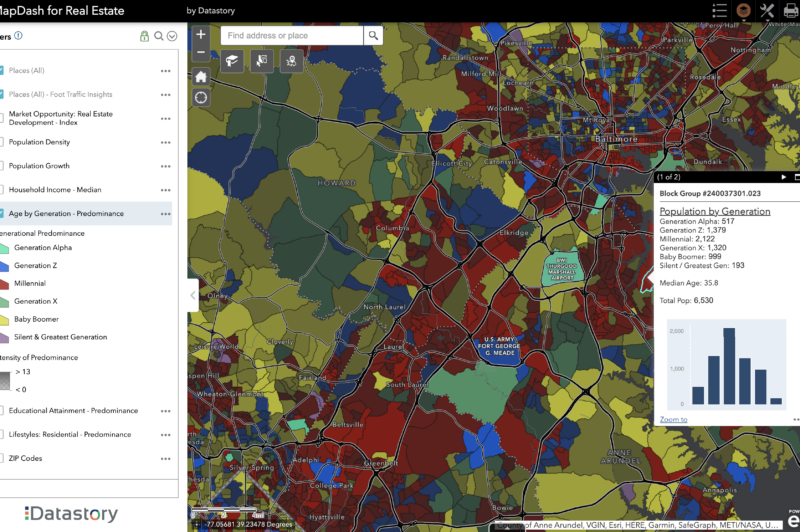Viewport: 800px width, 532px height.
Task: Open the location pin proximity tool
Action: [x=291, y=61]
